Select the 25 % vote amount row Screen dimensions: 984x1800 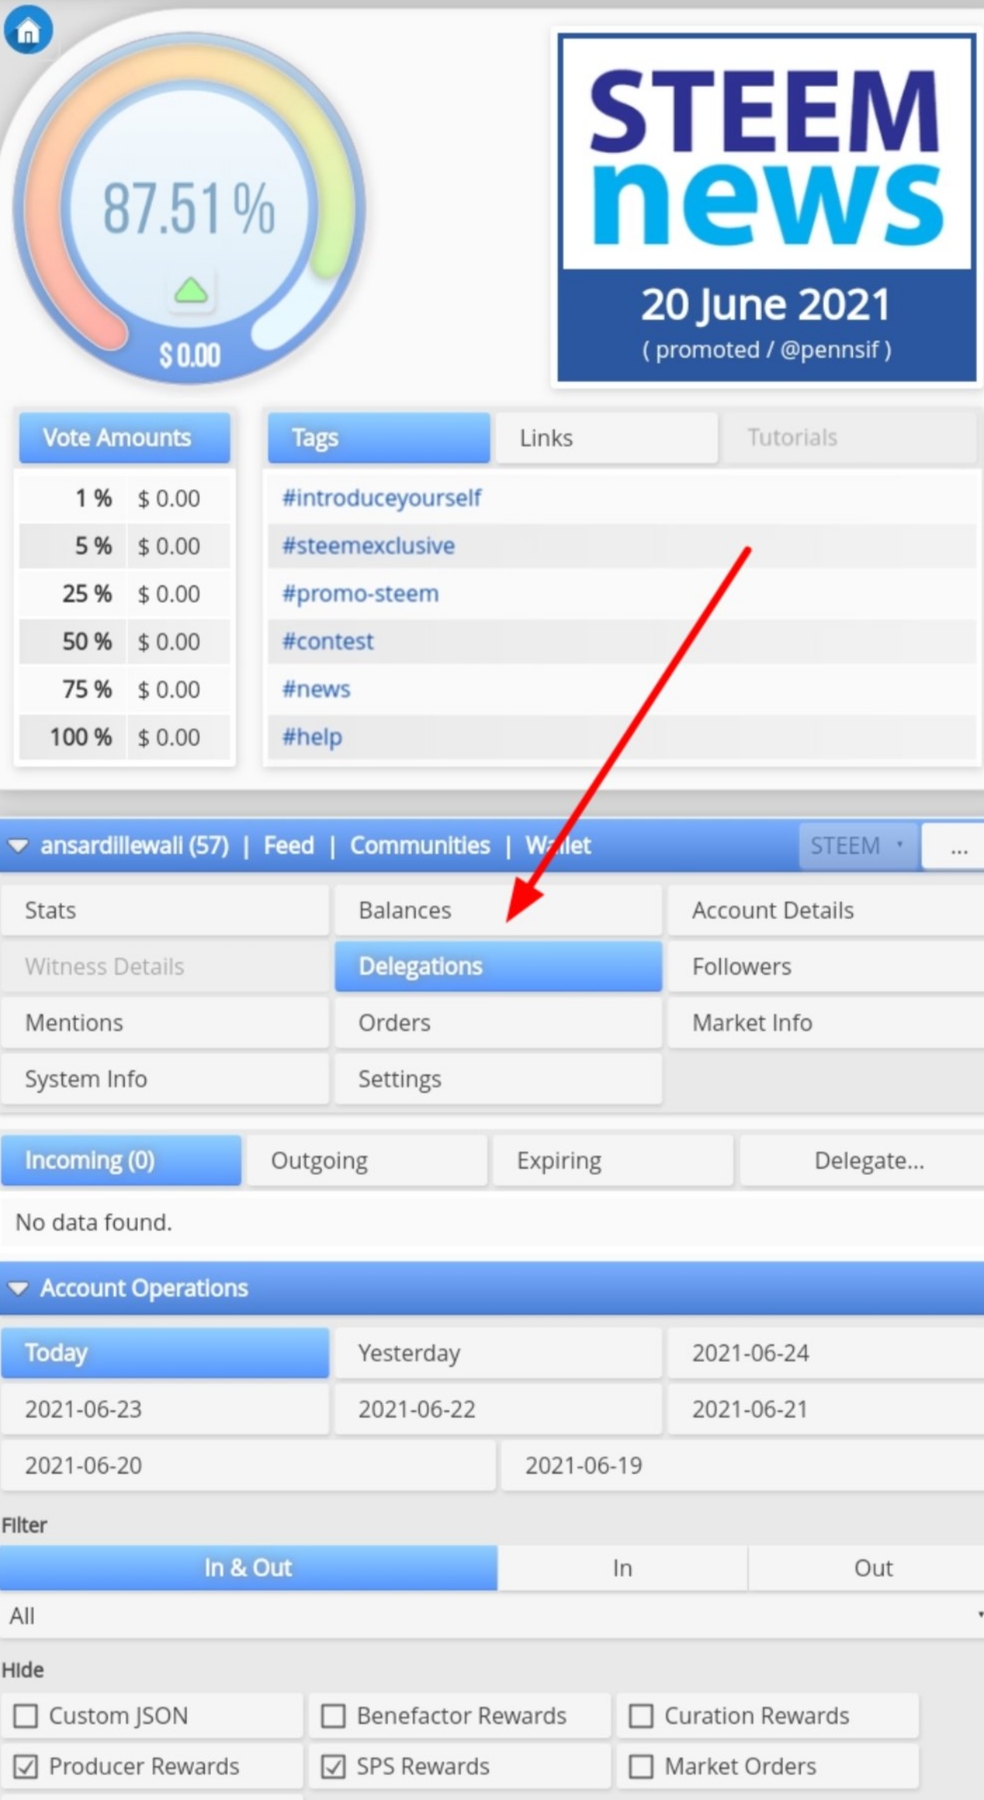pos(125,594)
